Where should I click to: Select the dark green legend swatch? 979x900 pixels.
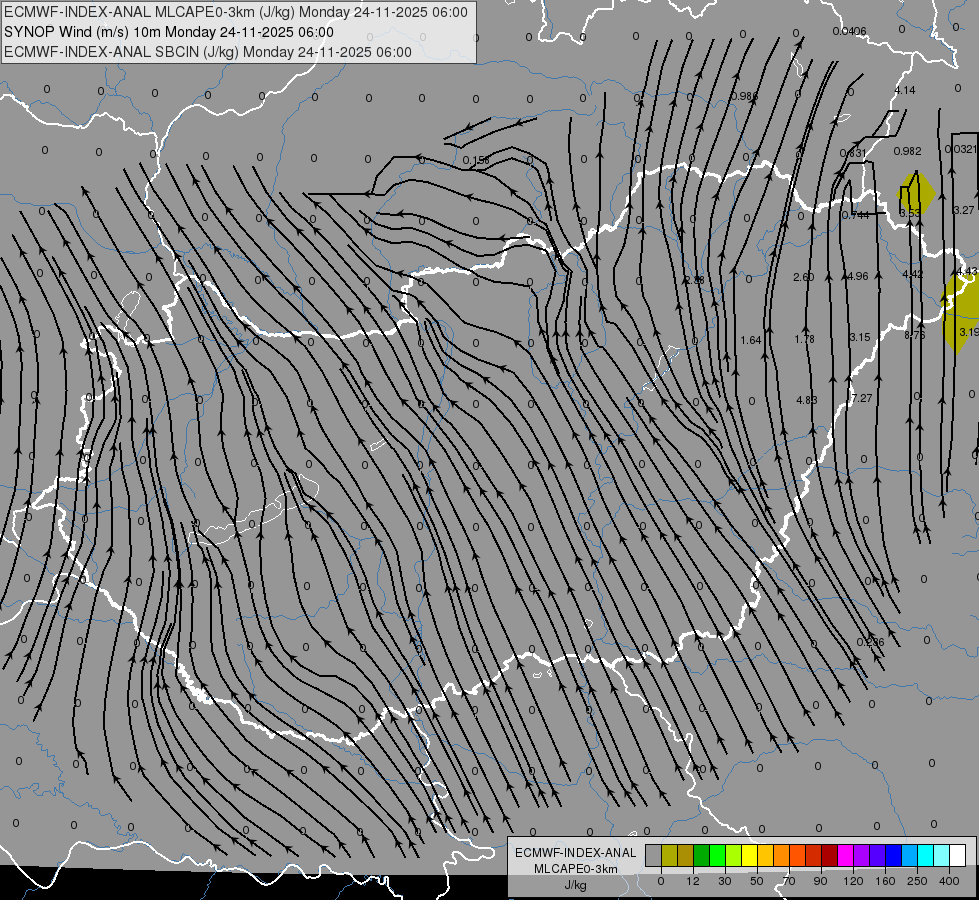point(702,855)
